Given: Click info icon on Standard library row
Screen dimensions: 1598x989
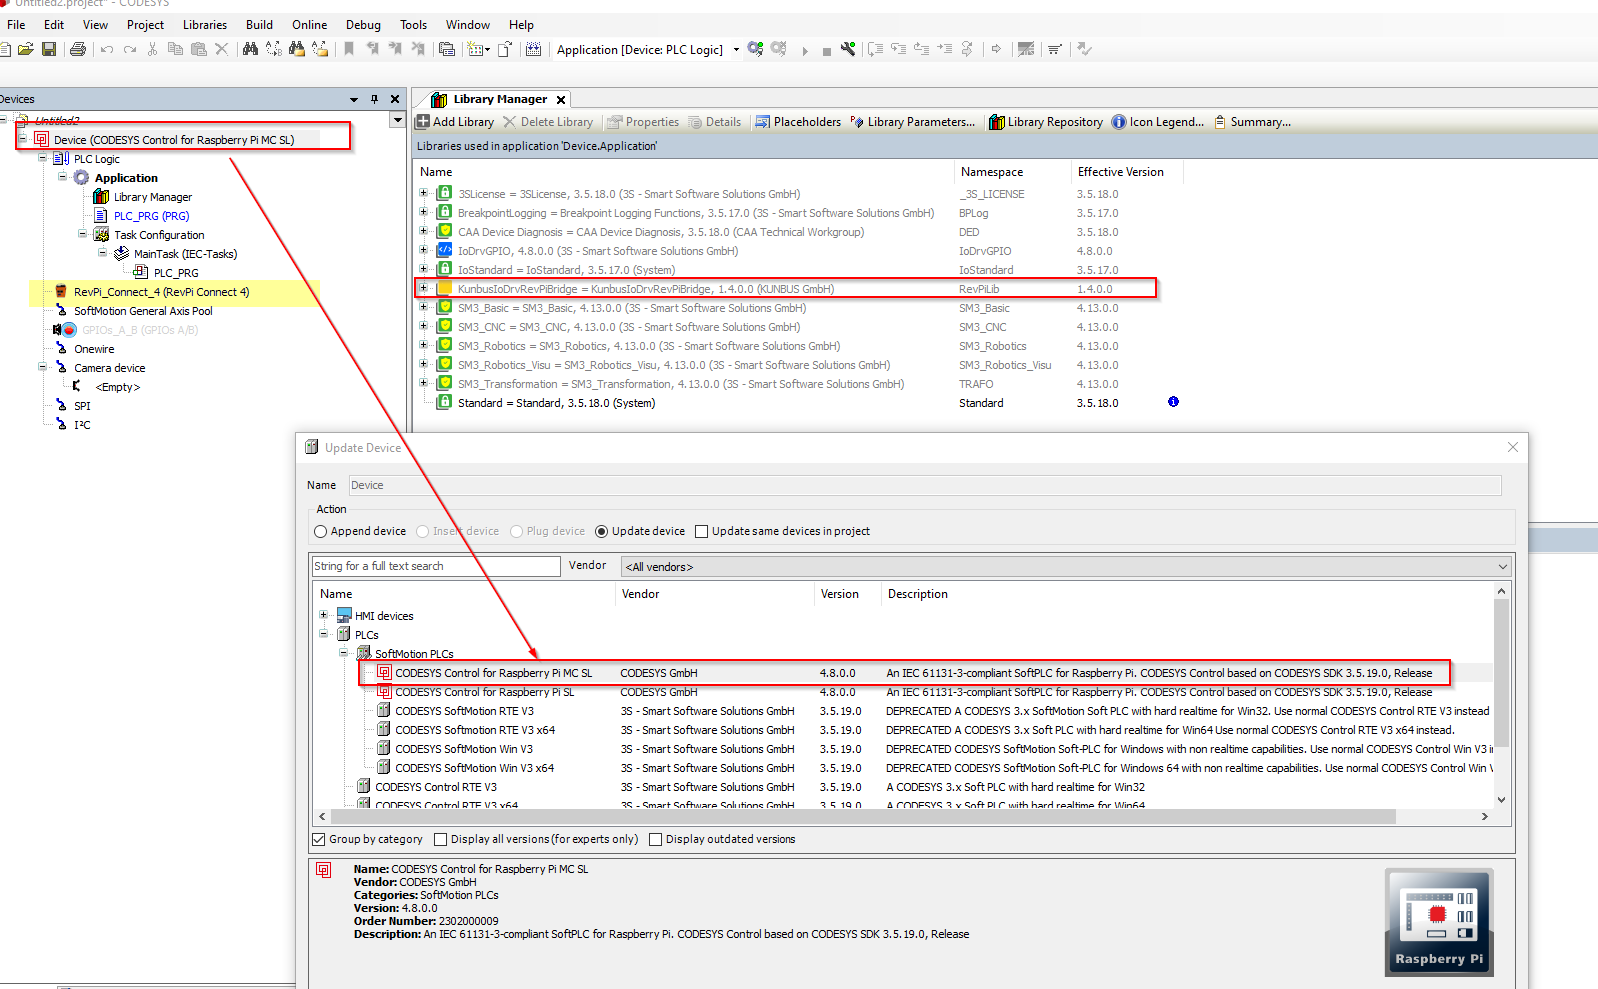Looking at the screenshot, I should pos(1173,402).
